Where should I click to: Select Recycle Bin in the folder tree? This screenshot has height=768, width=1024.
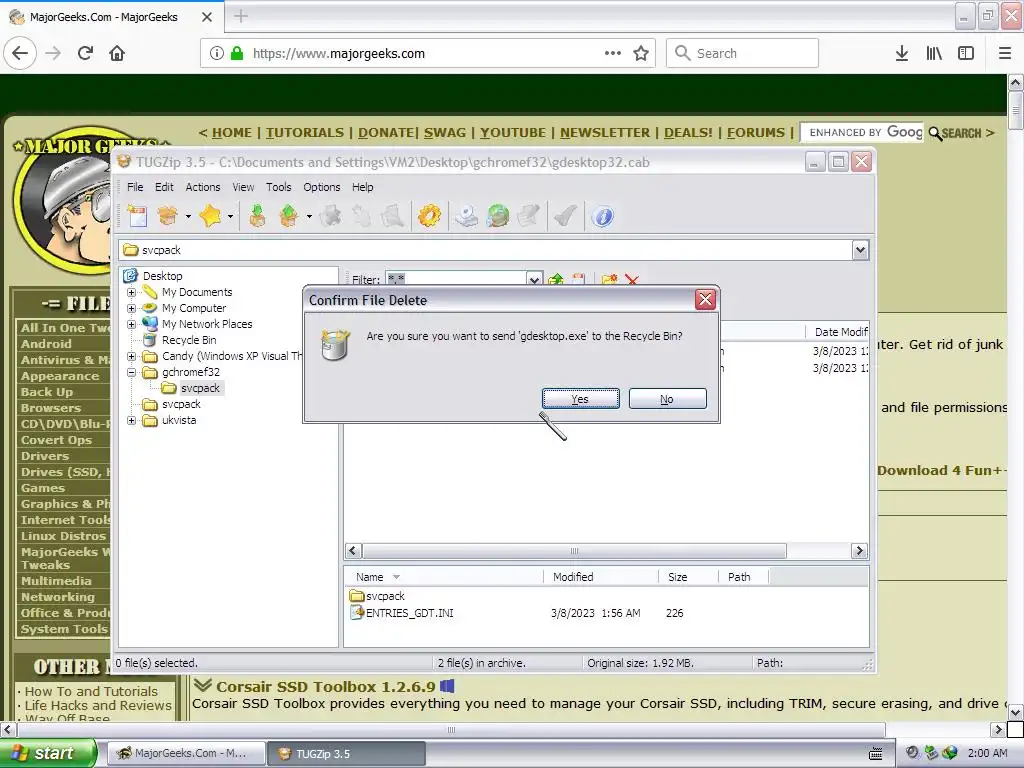click(x=189, y=340)
